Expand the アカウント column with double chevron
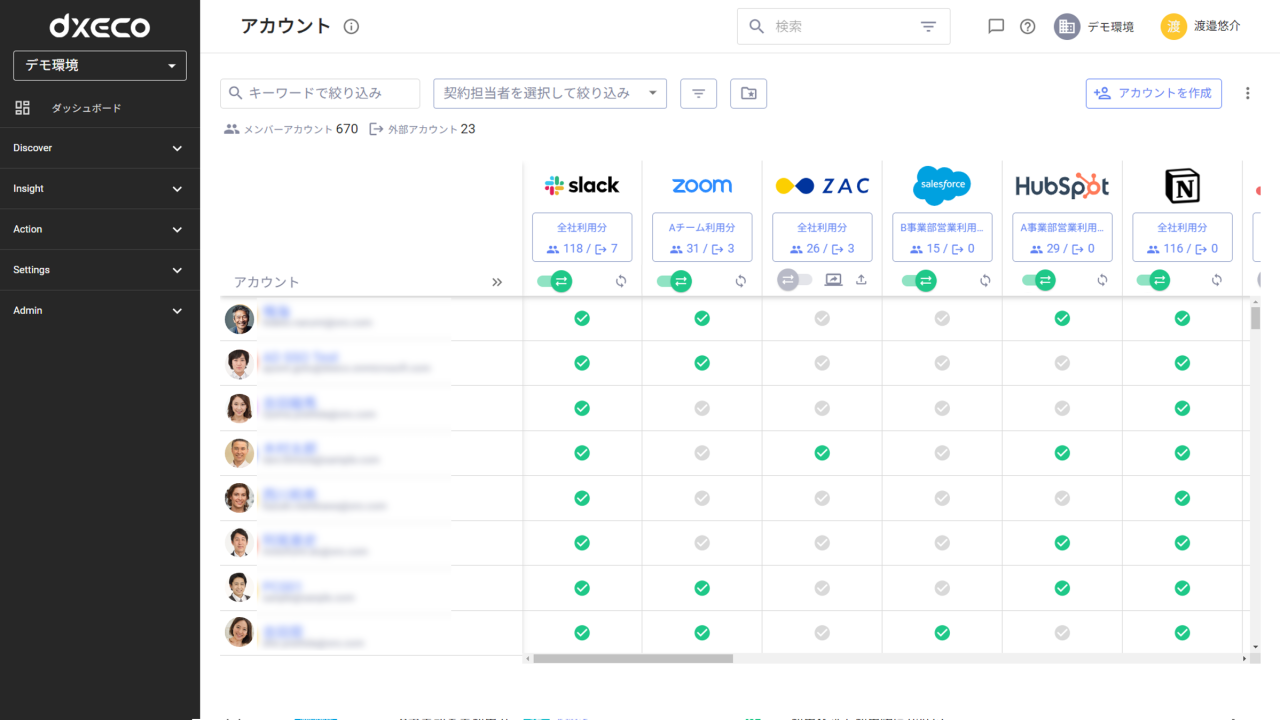This screenshot has height=720, width=1280. point(497,283)
